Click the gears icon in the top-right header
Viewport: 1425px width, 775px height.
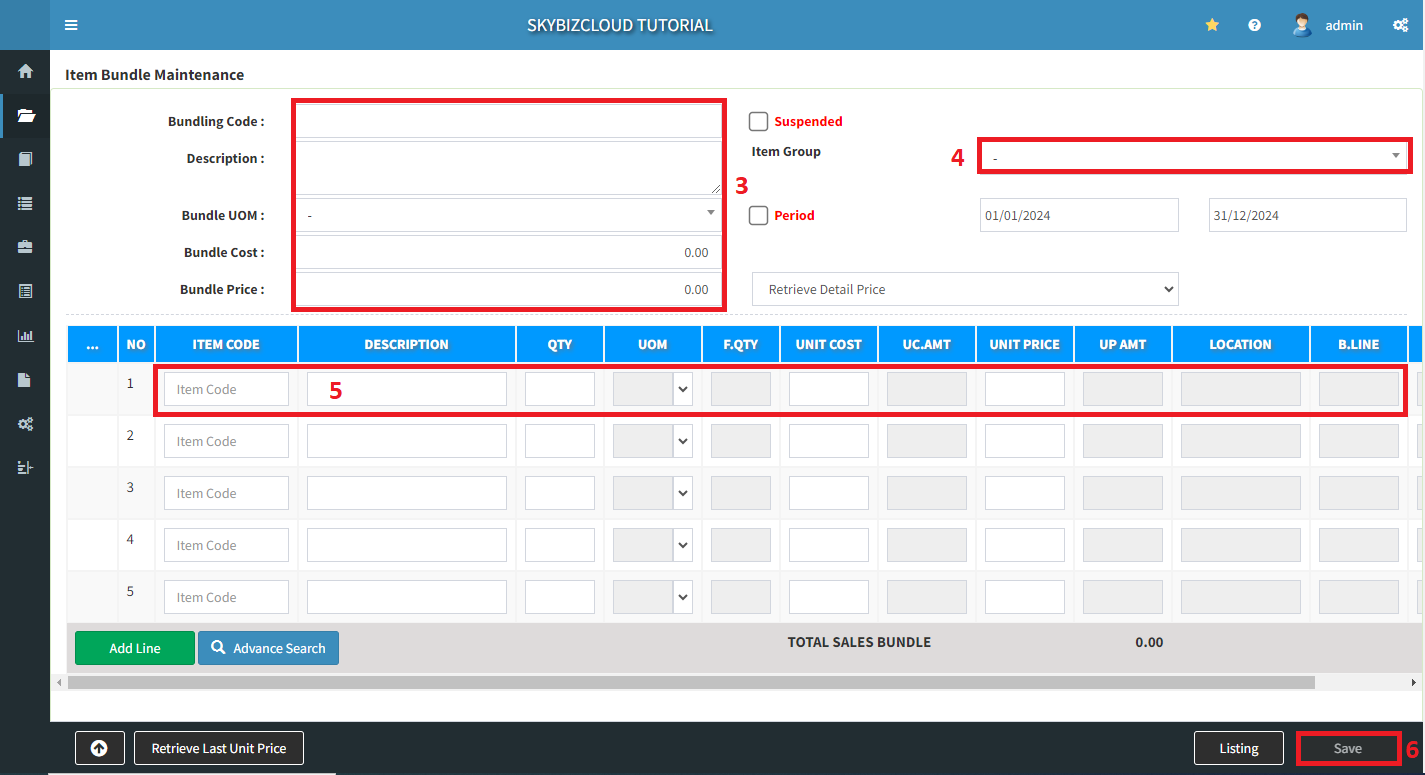[1400, 25]
